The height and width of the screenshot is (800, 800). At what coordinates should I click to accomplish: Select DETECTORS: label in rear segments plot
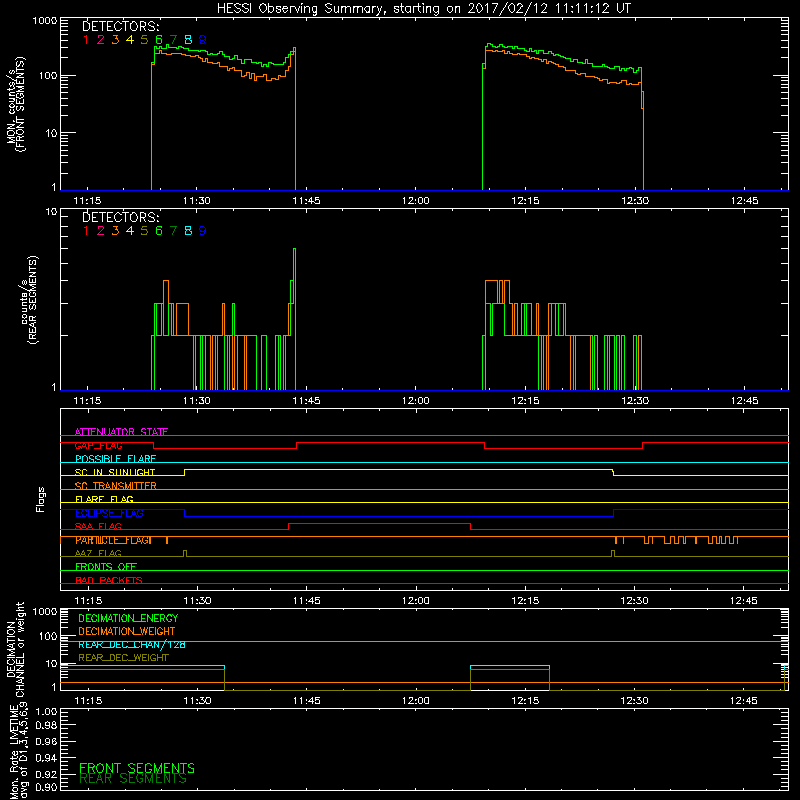tap(121, 217)
